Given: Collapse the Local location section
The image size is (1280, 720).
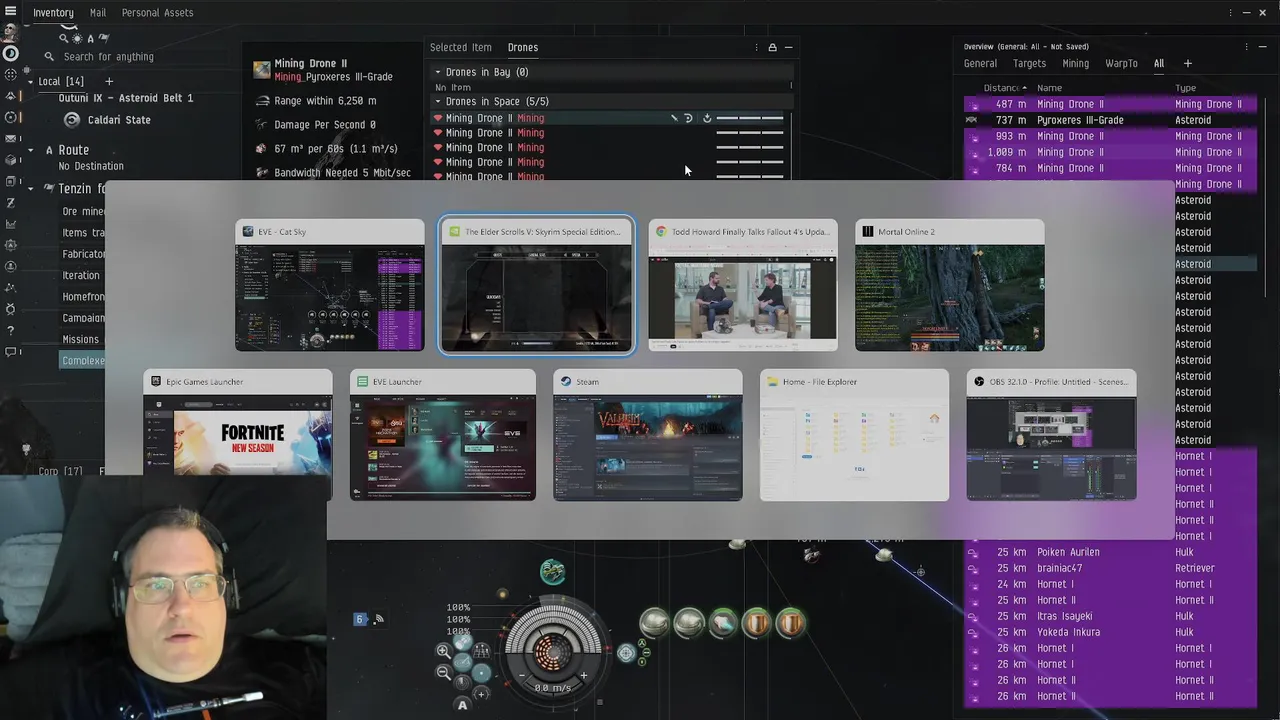Looking at the screenshot, I should 30,81.
